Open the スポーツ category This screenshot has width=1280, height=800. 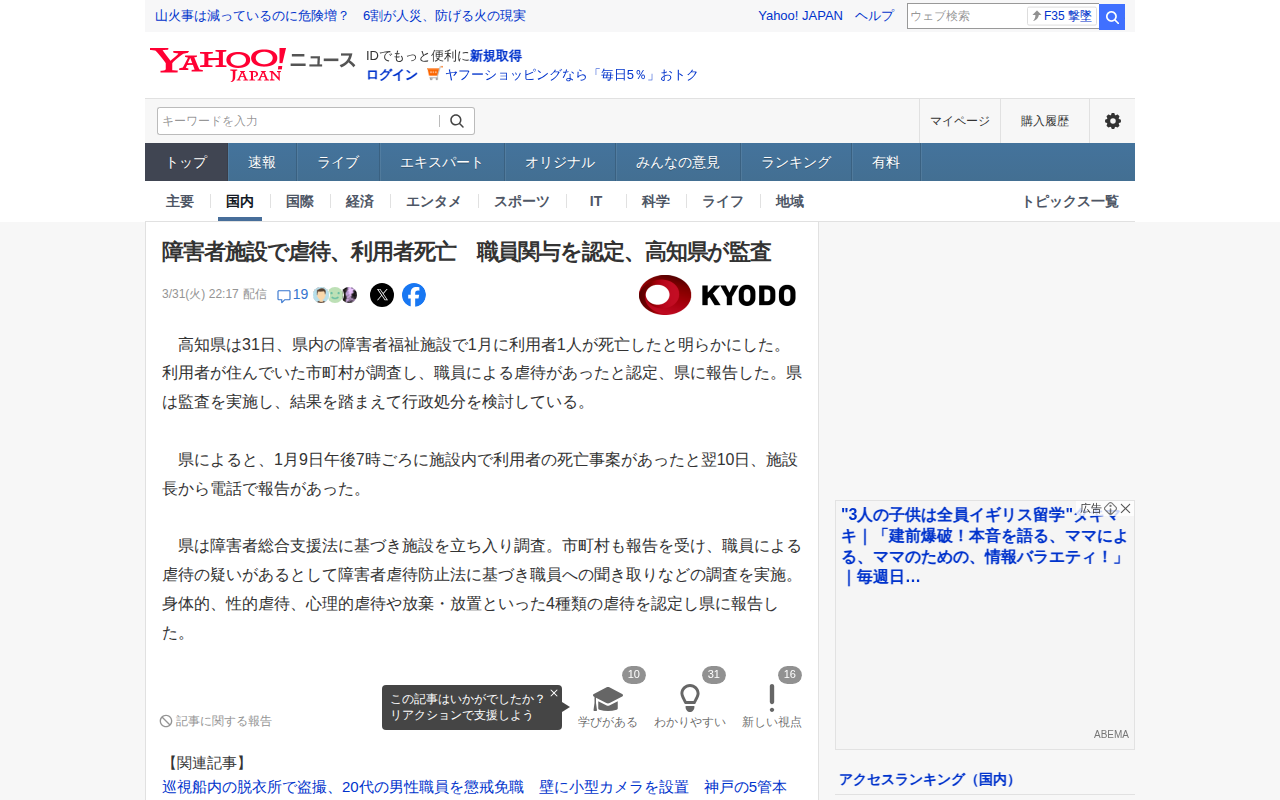pyautogui.click(x=522, y=201)
